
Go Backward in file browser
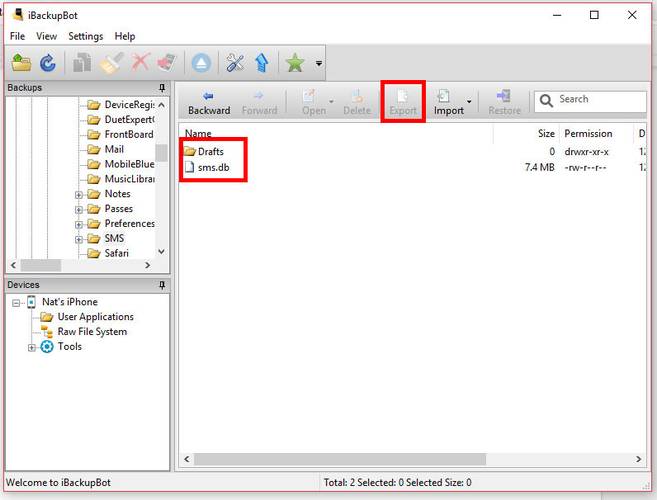[x=209, y=103]
